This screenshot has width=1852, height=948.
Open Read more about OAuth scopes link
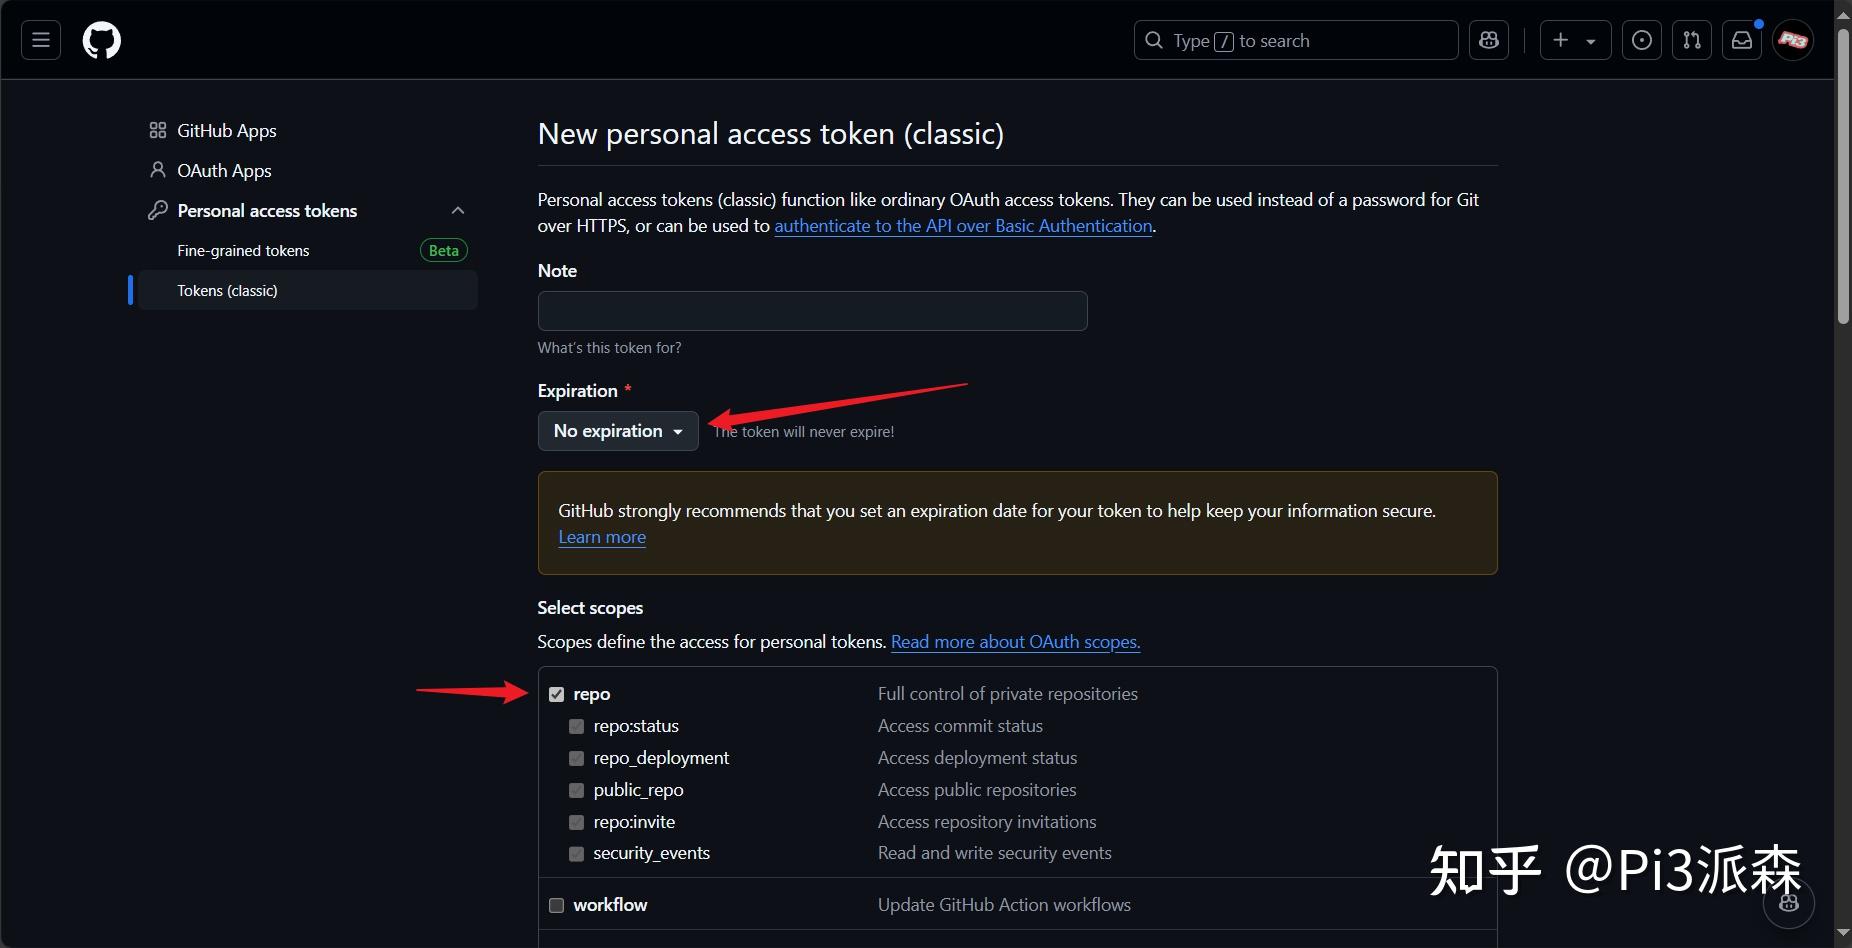pyautogui.click(x=1015, y=642)
